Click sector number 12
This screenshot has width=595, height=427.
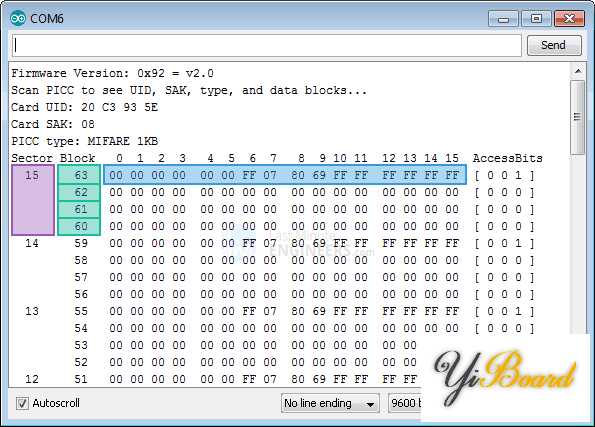click(x=32, y=379)
